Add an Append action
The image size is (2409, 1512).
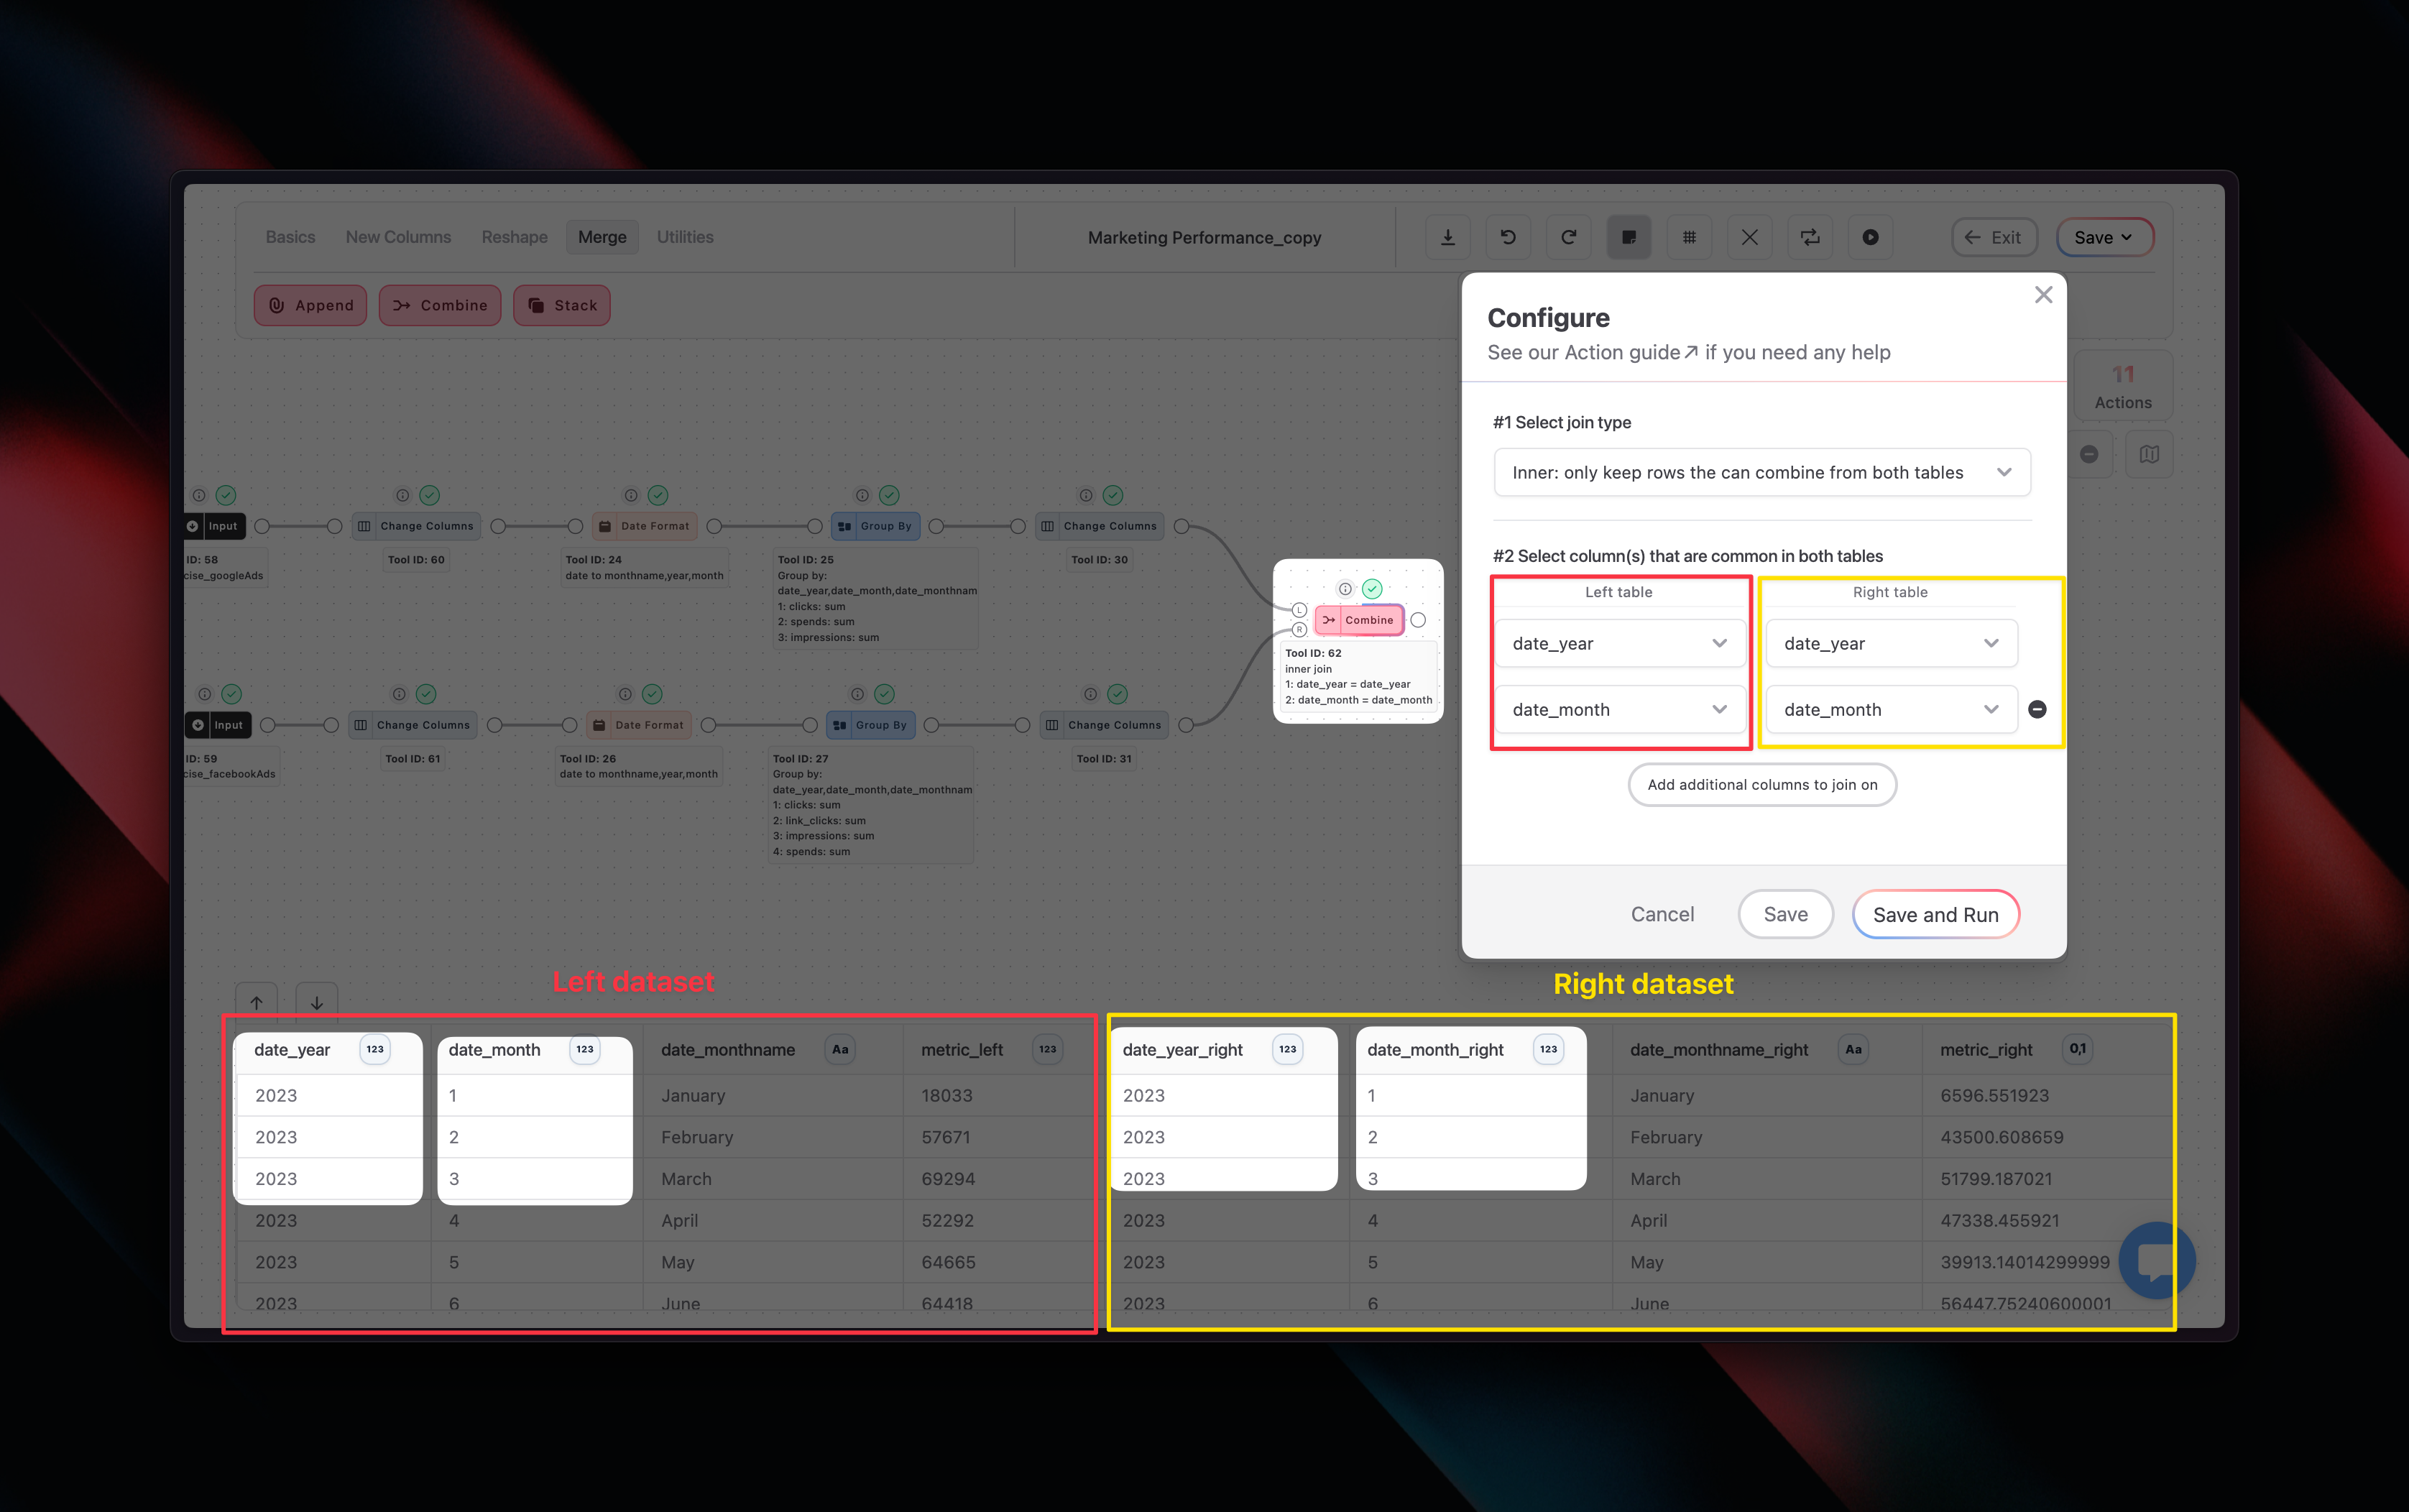coord(311,305)
